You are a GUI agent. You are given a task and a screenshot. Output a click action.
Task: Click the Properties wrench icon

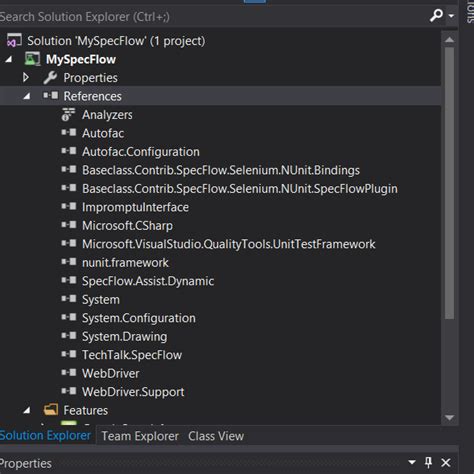point(50,78)
